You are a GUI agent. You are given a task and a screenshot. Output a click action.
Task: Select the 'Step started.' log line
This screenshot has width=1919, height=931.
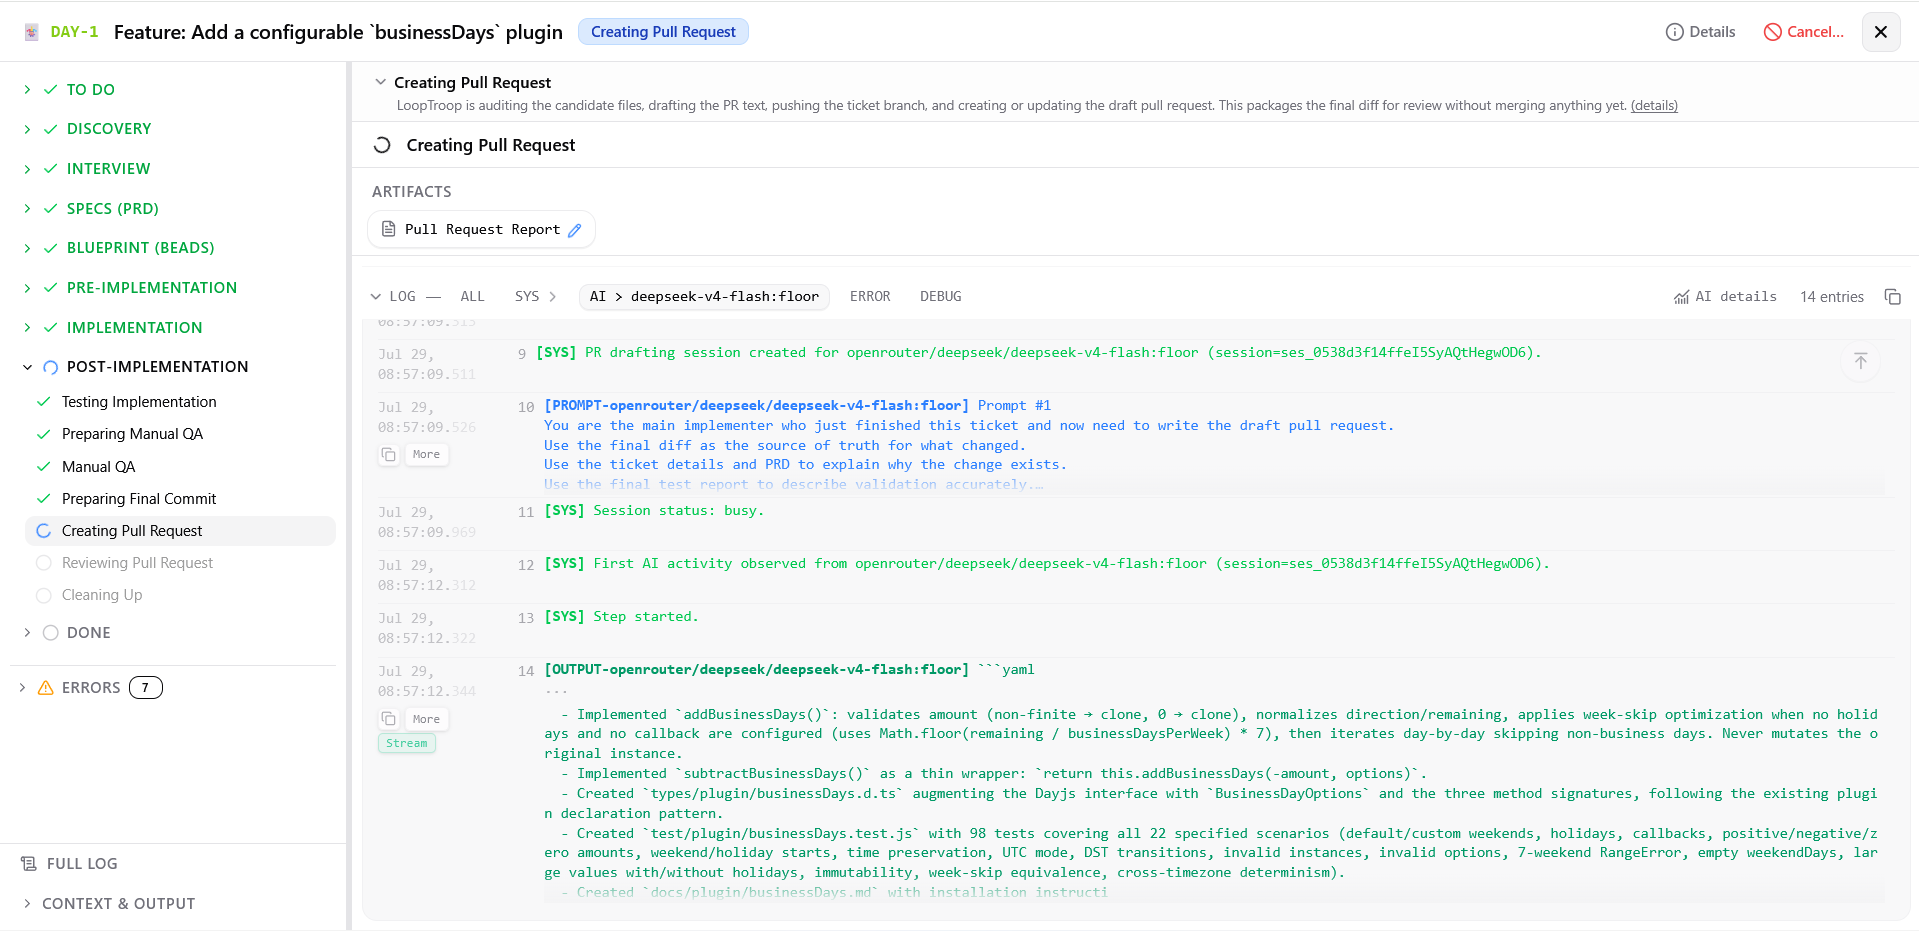pyautogui.click(x=621, y=617)
